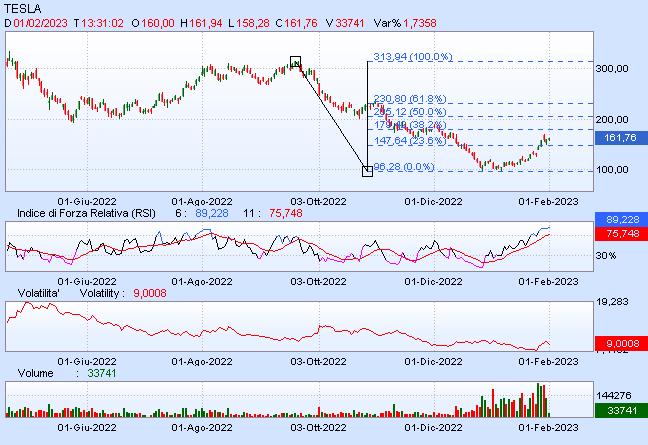Click the 313,94 (100.0%) Fibonacci label

click(412, 57)
